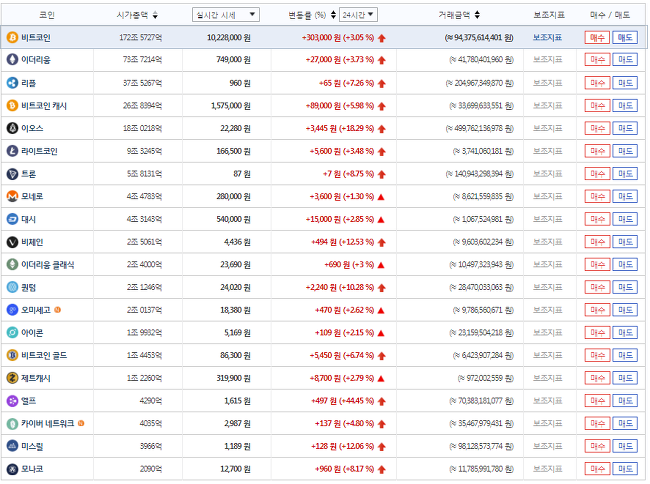Image resolution: width=650 pixels, height=484 pixels.
Task: Click the 거래금액 column header text
Action: pyautogui.click(x=454, y=15)
